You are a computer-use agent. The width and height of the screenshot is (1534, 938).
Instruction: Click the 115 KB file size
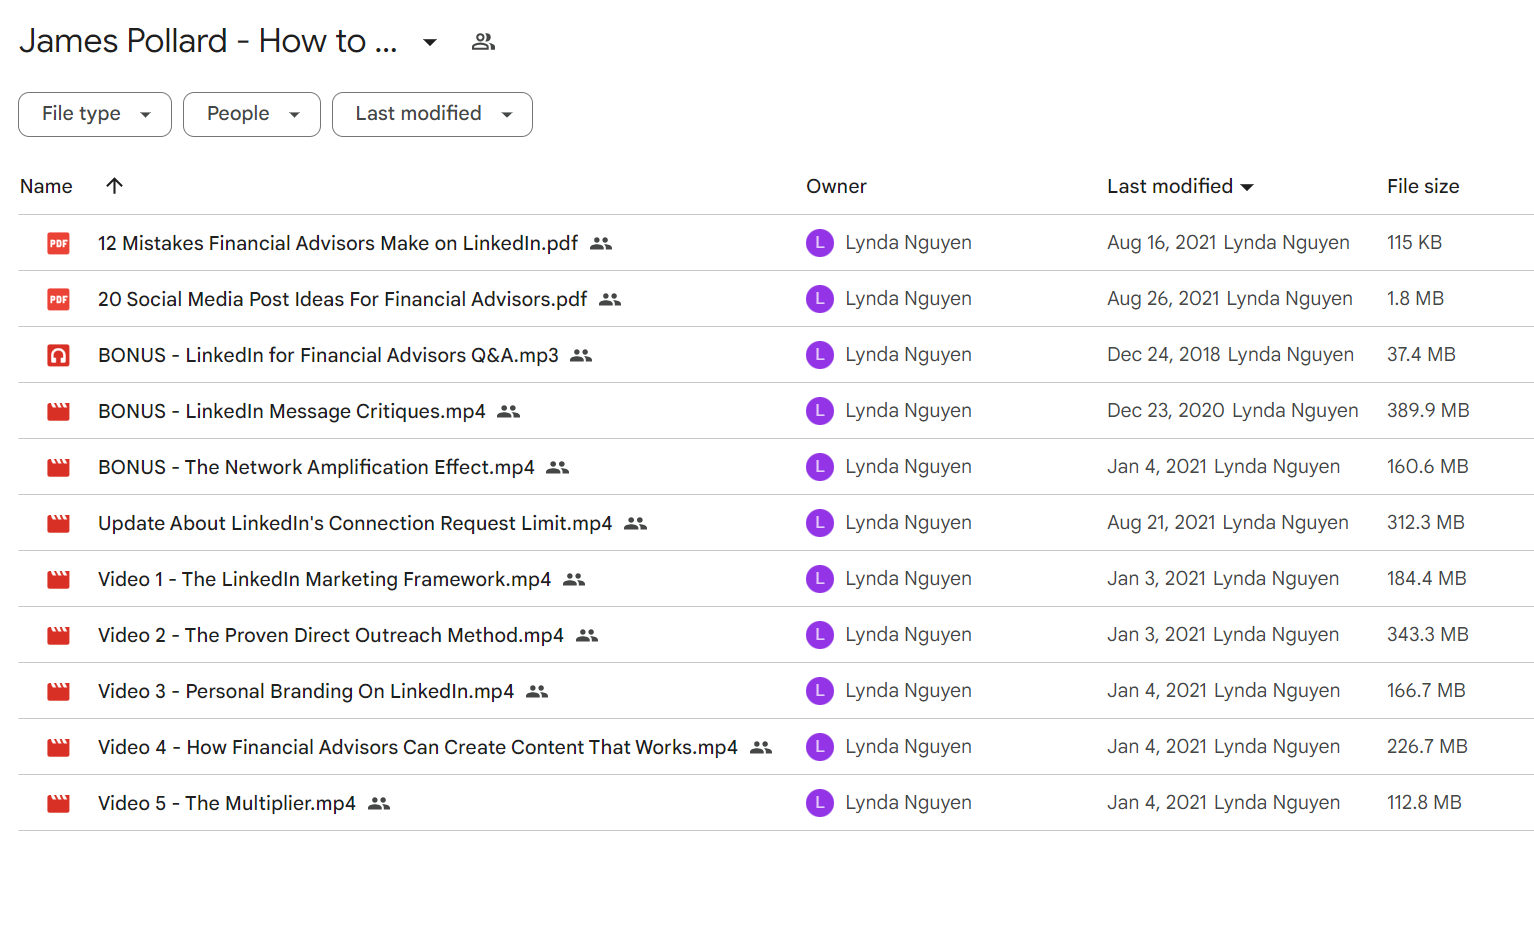pyautogui.click(x=1414, y=243)
